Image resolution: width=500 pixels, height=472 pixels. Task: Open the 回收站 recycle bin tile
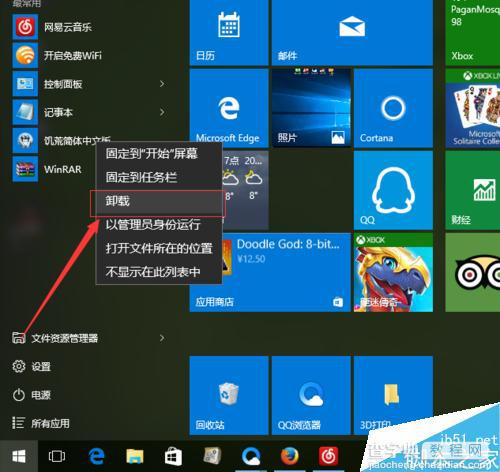pyautogui.click(x=229, y=395)
